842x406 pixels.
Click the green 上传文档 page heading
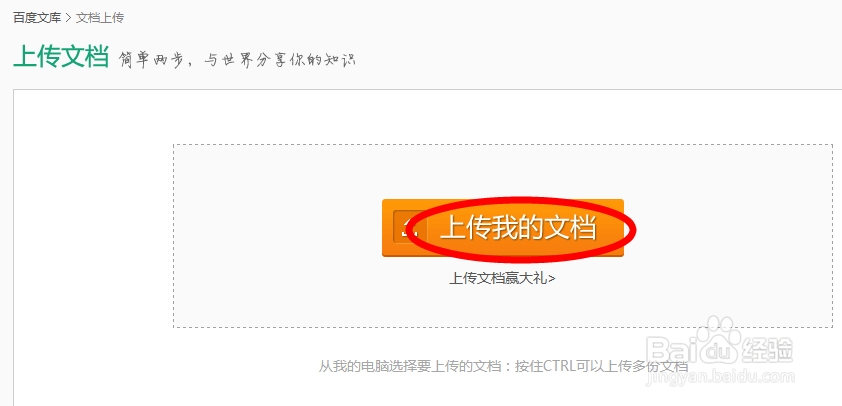coord(61,57)
